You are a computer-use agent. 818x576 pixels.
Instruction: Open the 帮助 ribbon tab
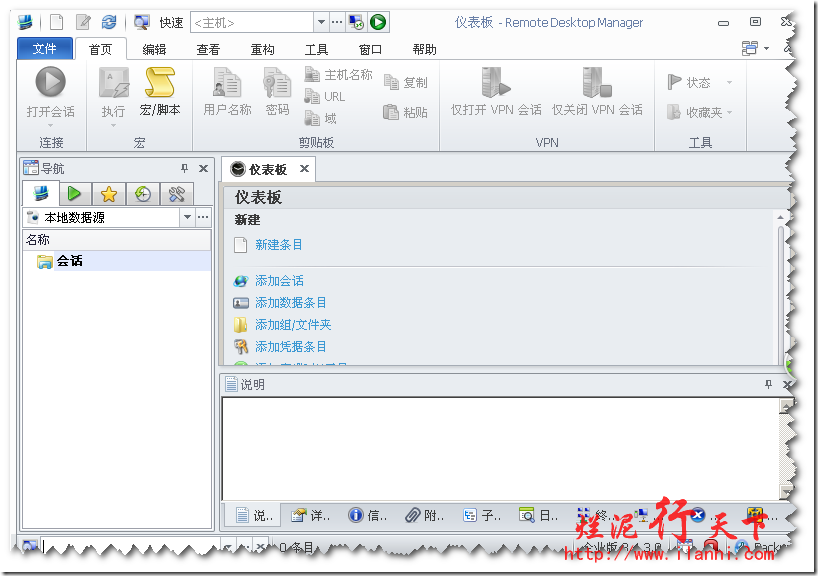tap(425, 50)
